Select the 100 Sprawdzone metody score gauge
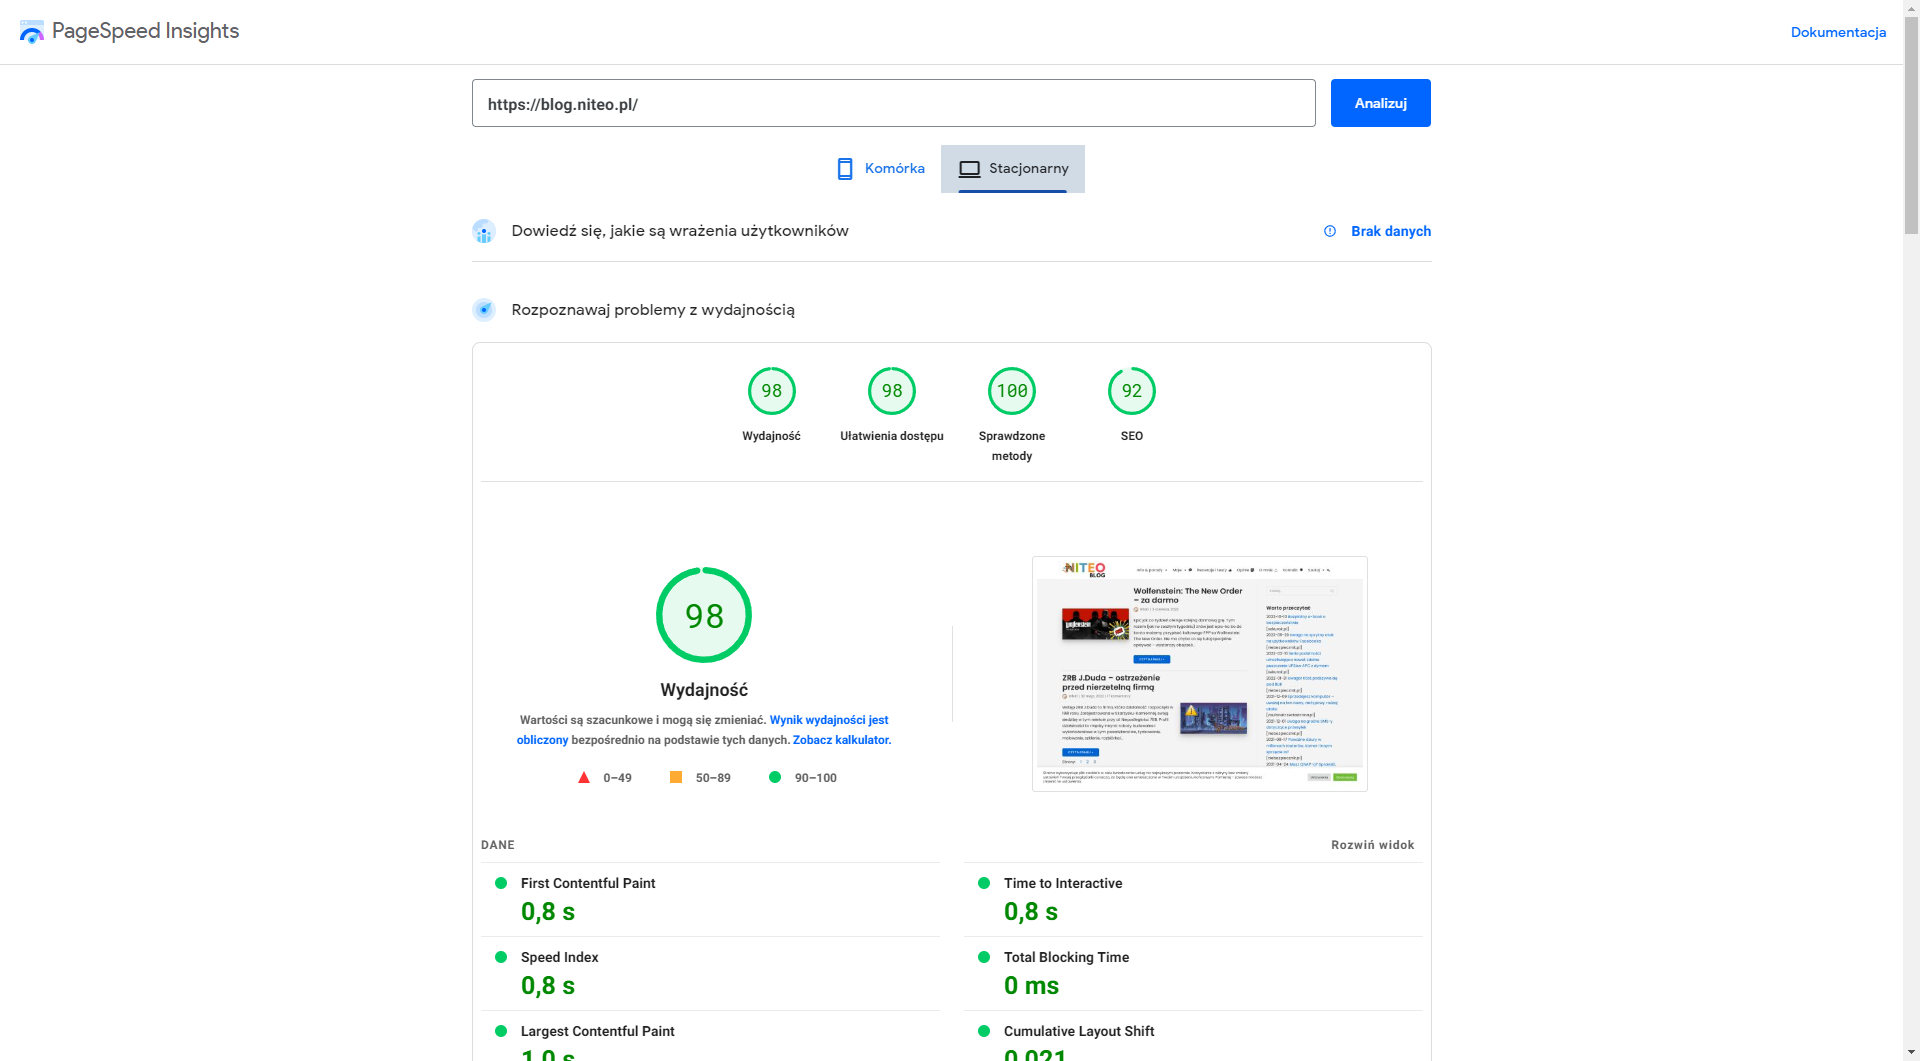 point(1011,391)
